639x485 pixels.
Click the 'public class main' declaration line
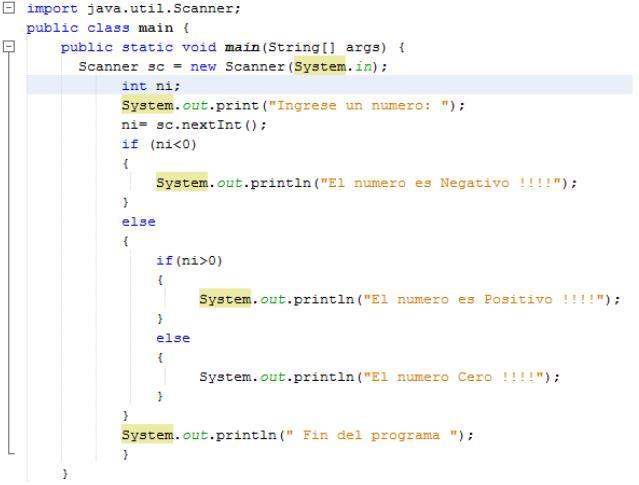(108, 28)
